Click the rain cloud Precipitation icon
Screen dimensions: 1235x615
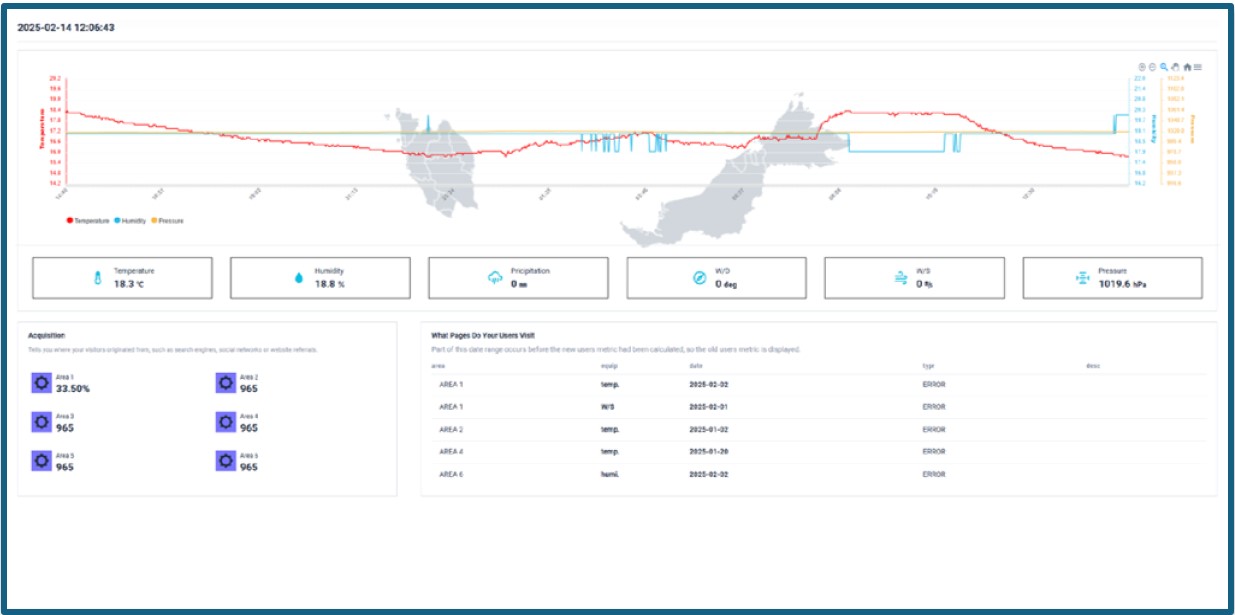[x=494, y=278]
